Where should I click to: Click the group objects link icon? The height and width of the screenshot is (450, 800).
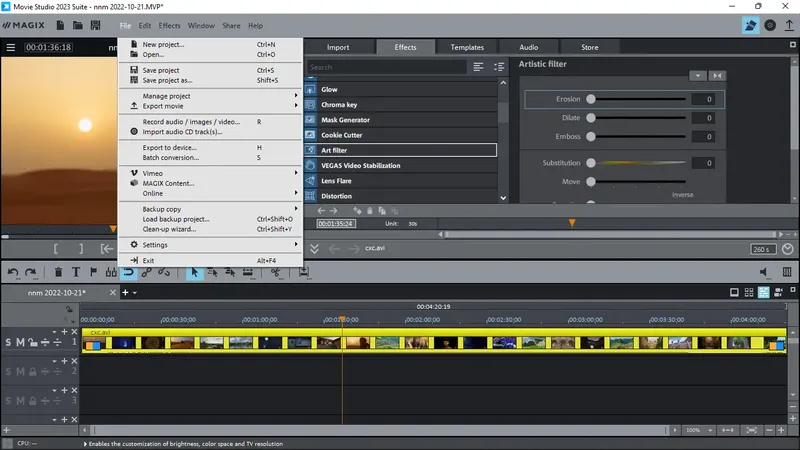pyautogui.click(x=146, y=272)
